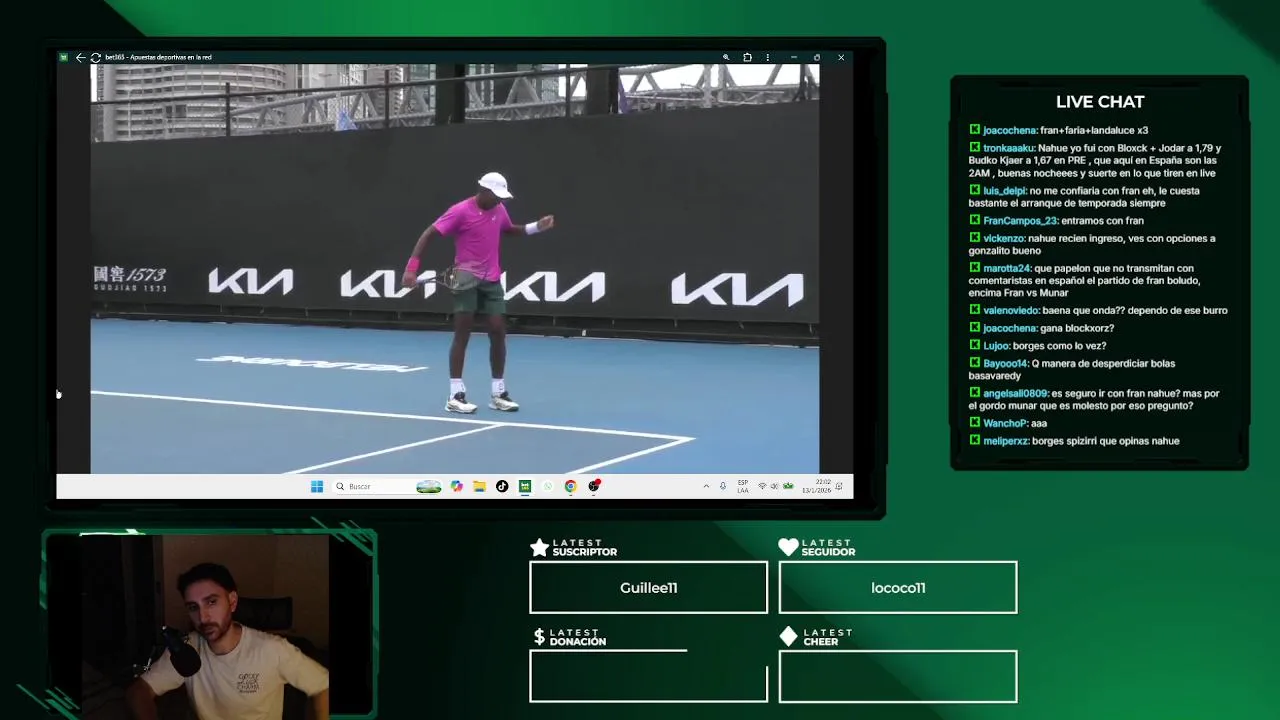
Task: Click the star icon next to Latest Suscriptor
Action: 539,547
